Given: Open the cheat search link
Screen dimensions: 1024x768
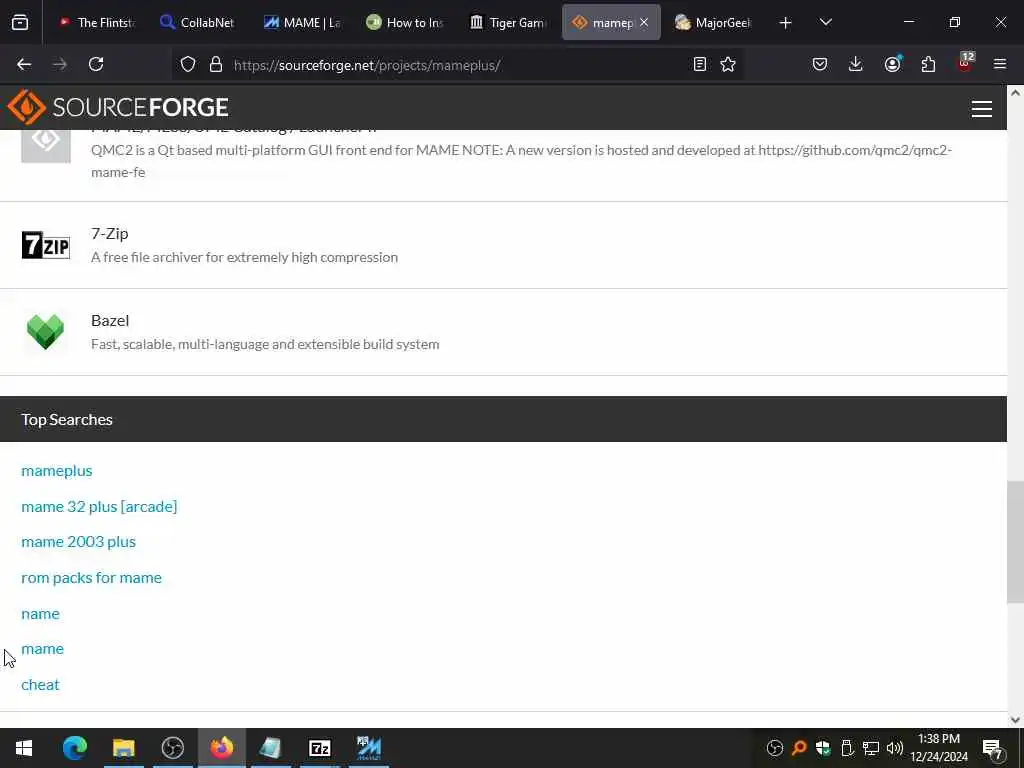Looking at the screenshot, I should [40, 684].
